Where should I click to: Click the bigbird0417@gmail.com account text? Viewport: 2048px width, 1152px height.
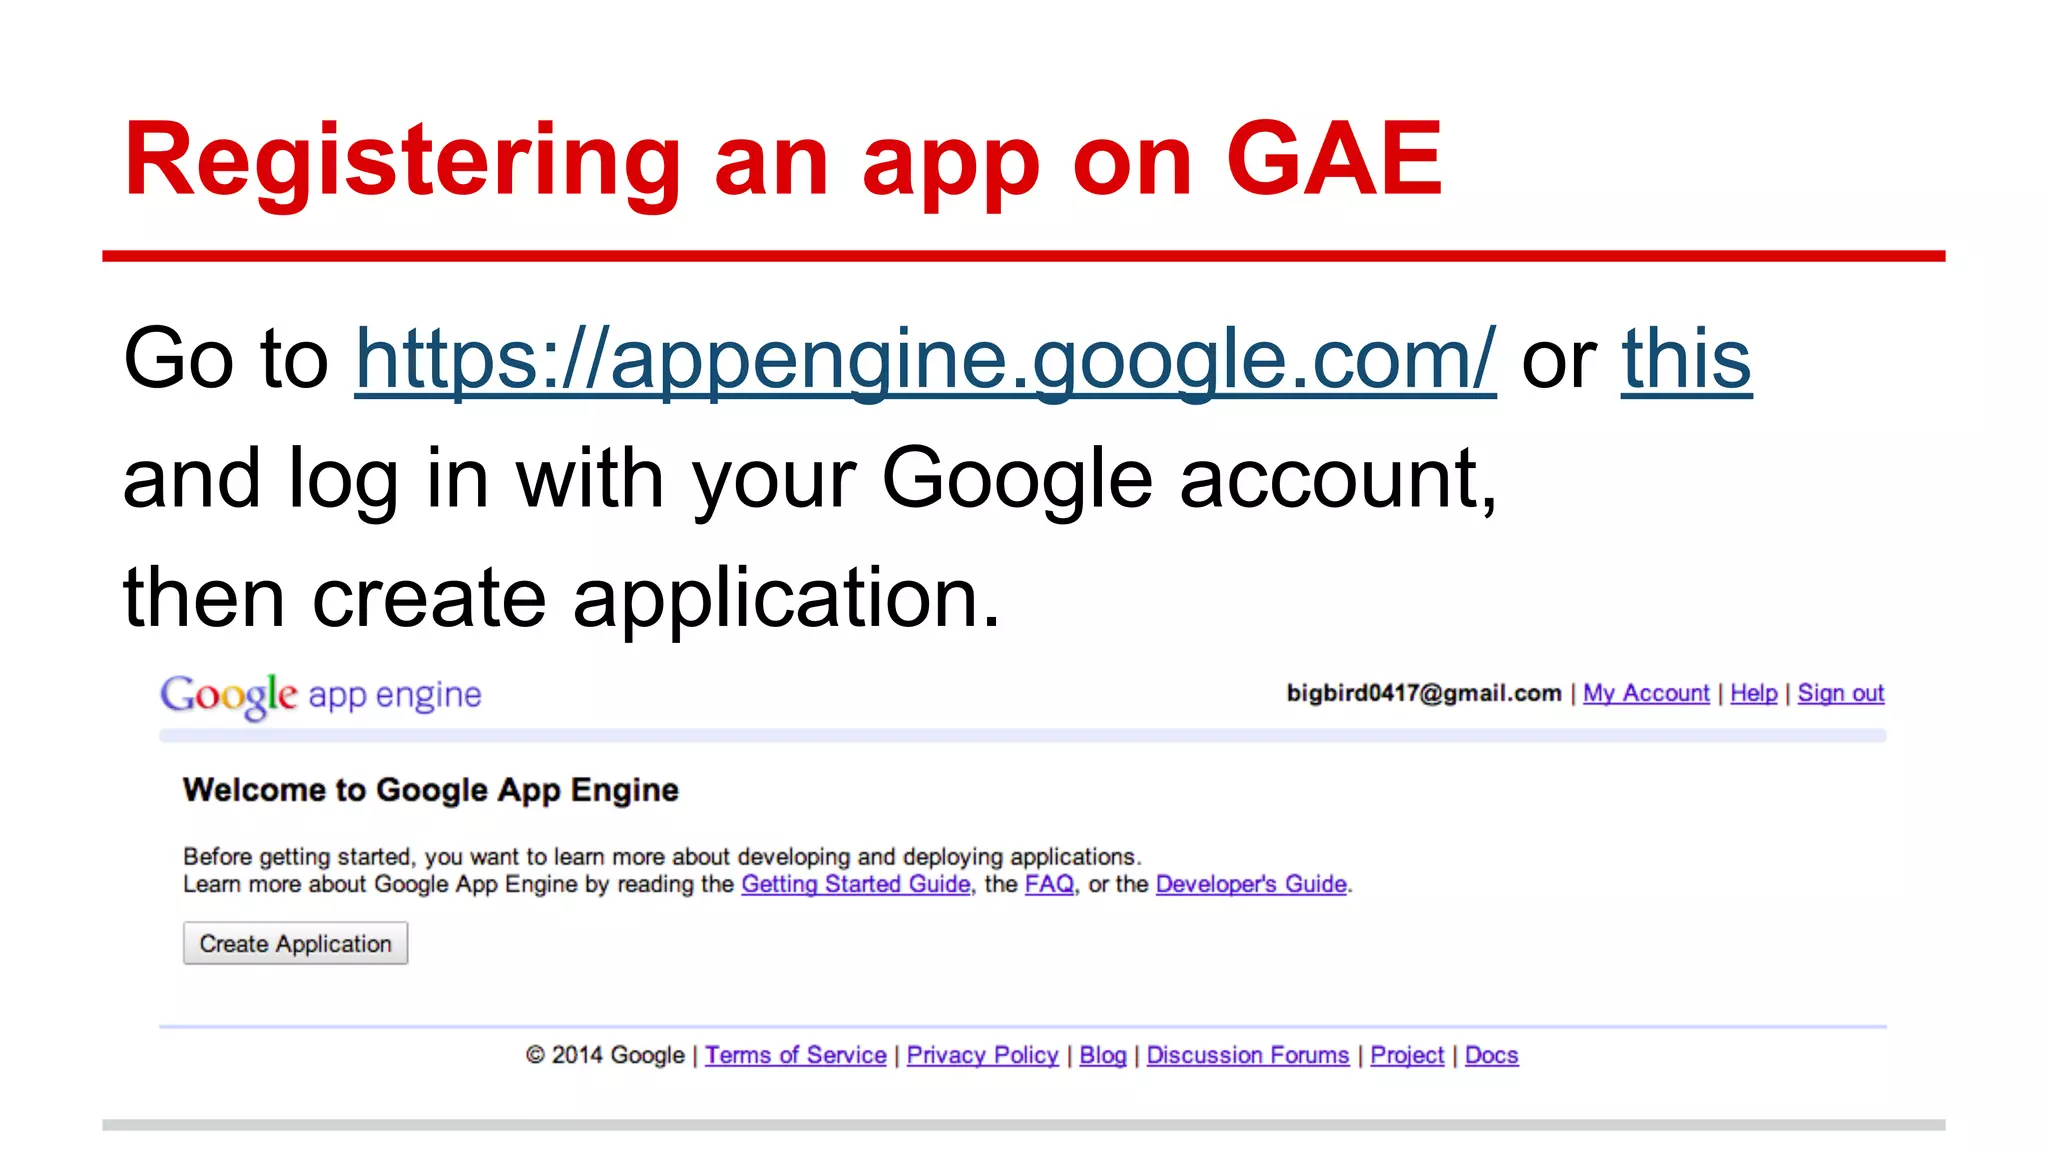click(x=1424, y=693)
